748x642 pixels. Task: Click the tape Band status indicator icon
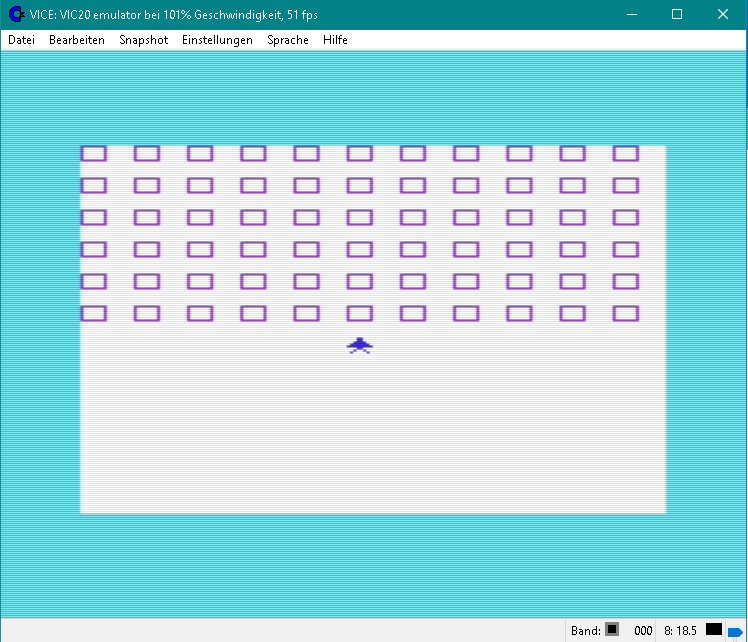[x=612, y=629]
